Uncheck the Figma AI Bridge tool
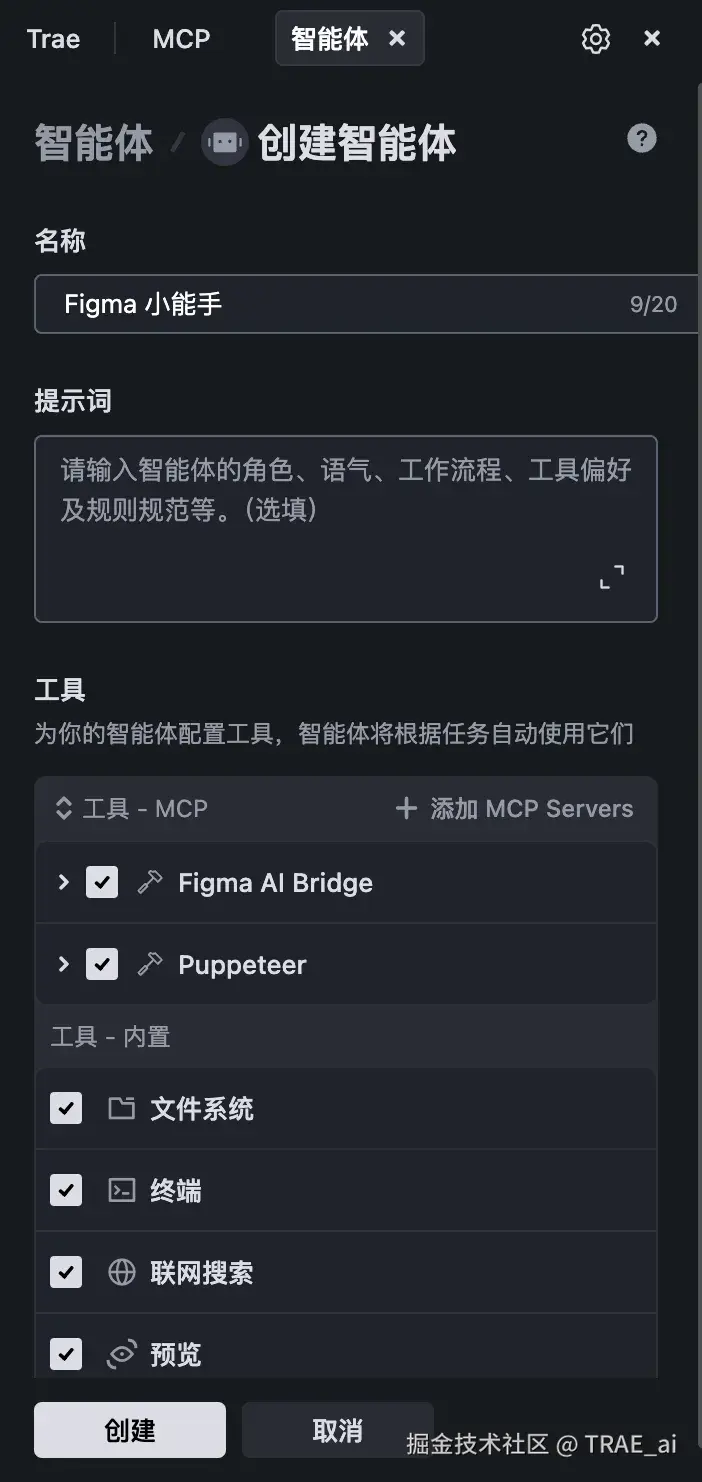 click(x=102, y=882)
